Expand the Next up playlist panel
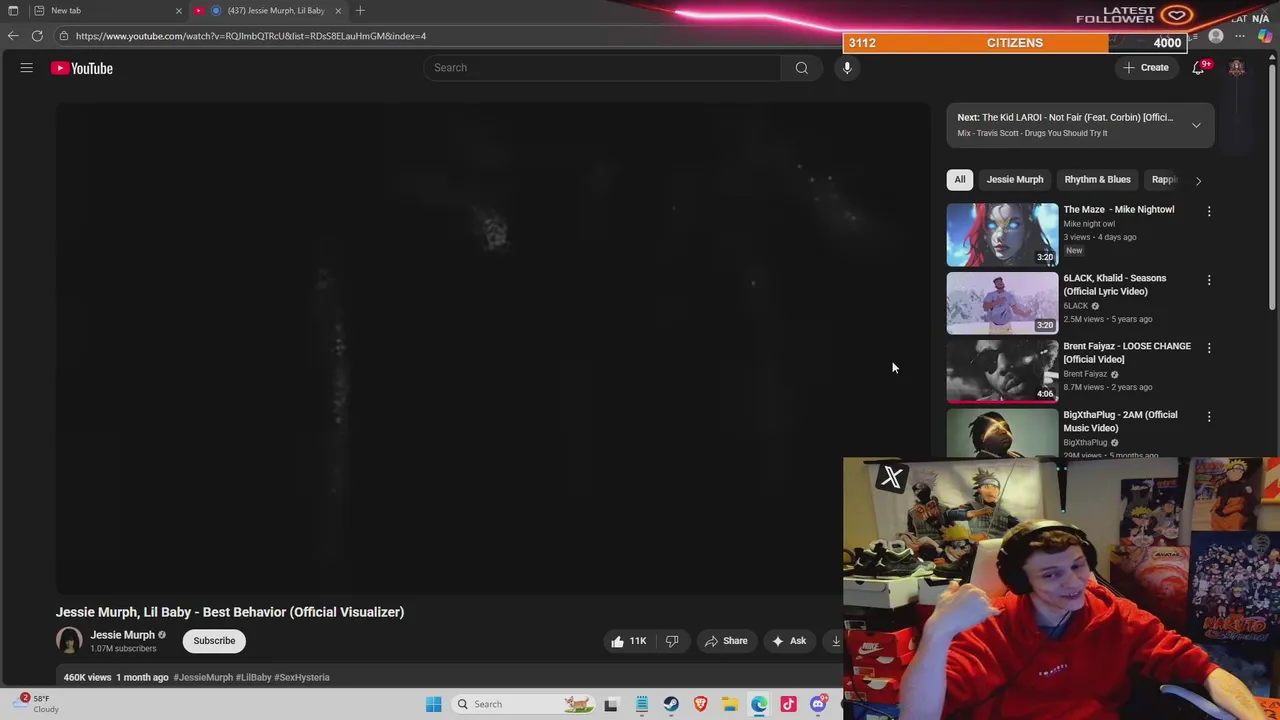The height and width of the screenshot is (720, 1280). (x=1196, y=125)
